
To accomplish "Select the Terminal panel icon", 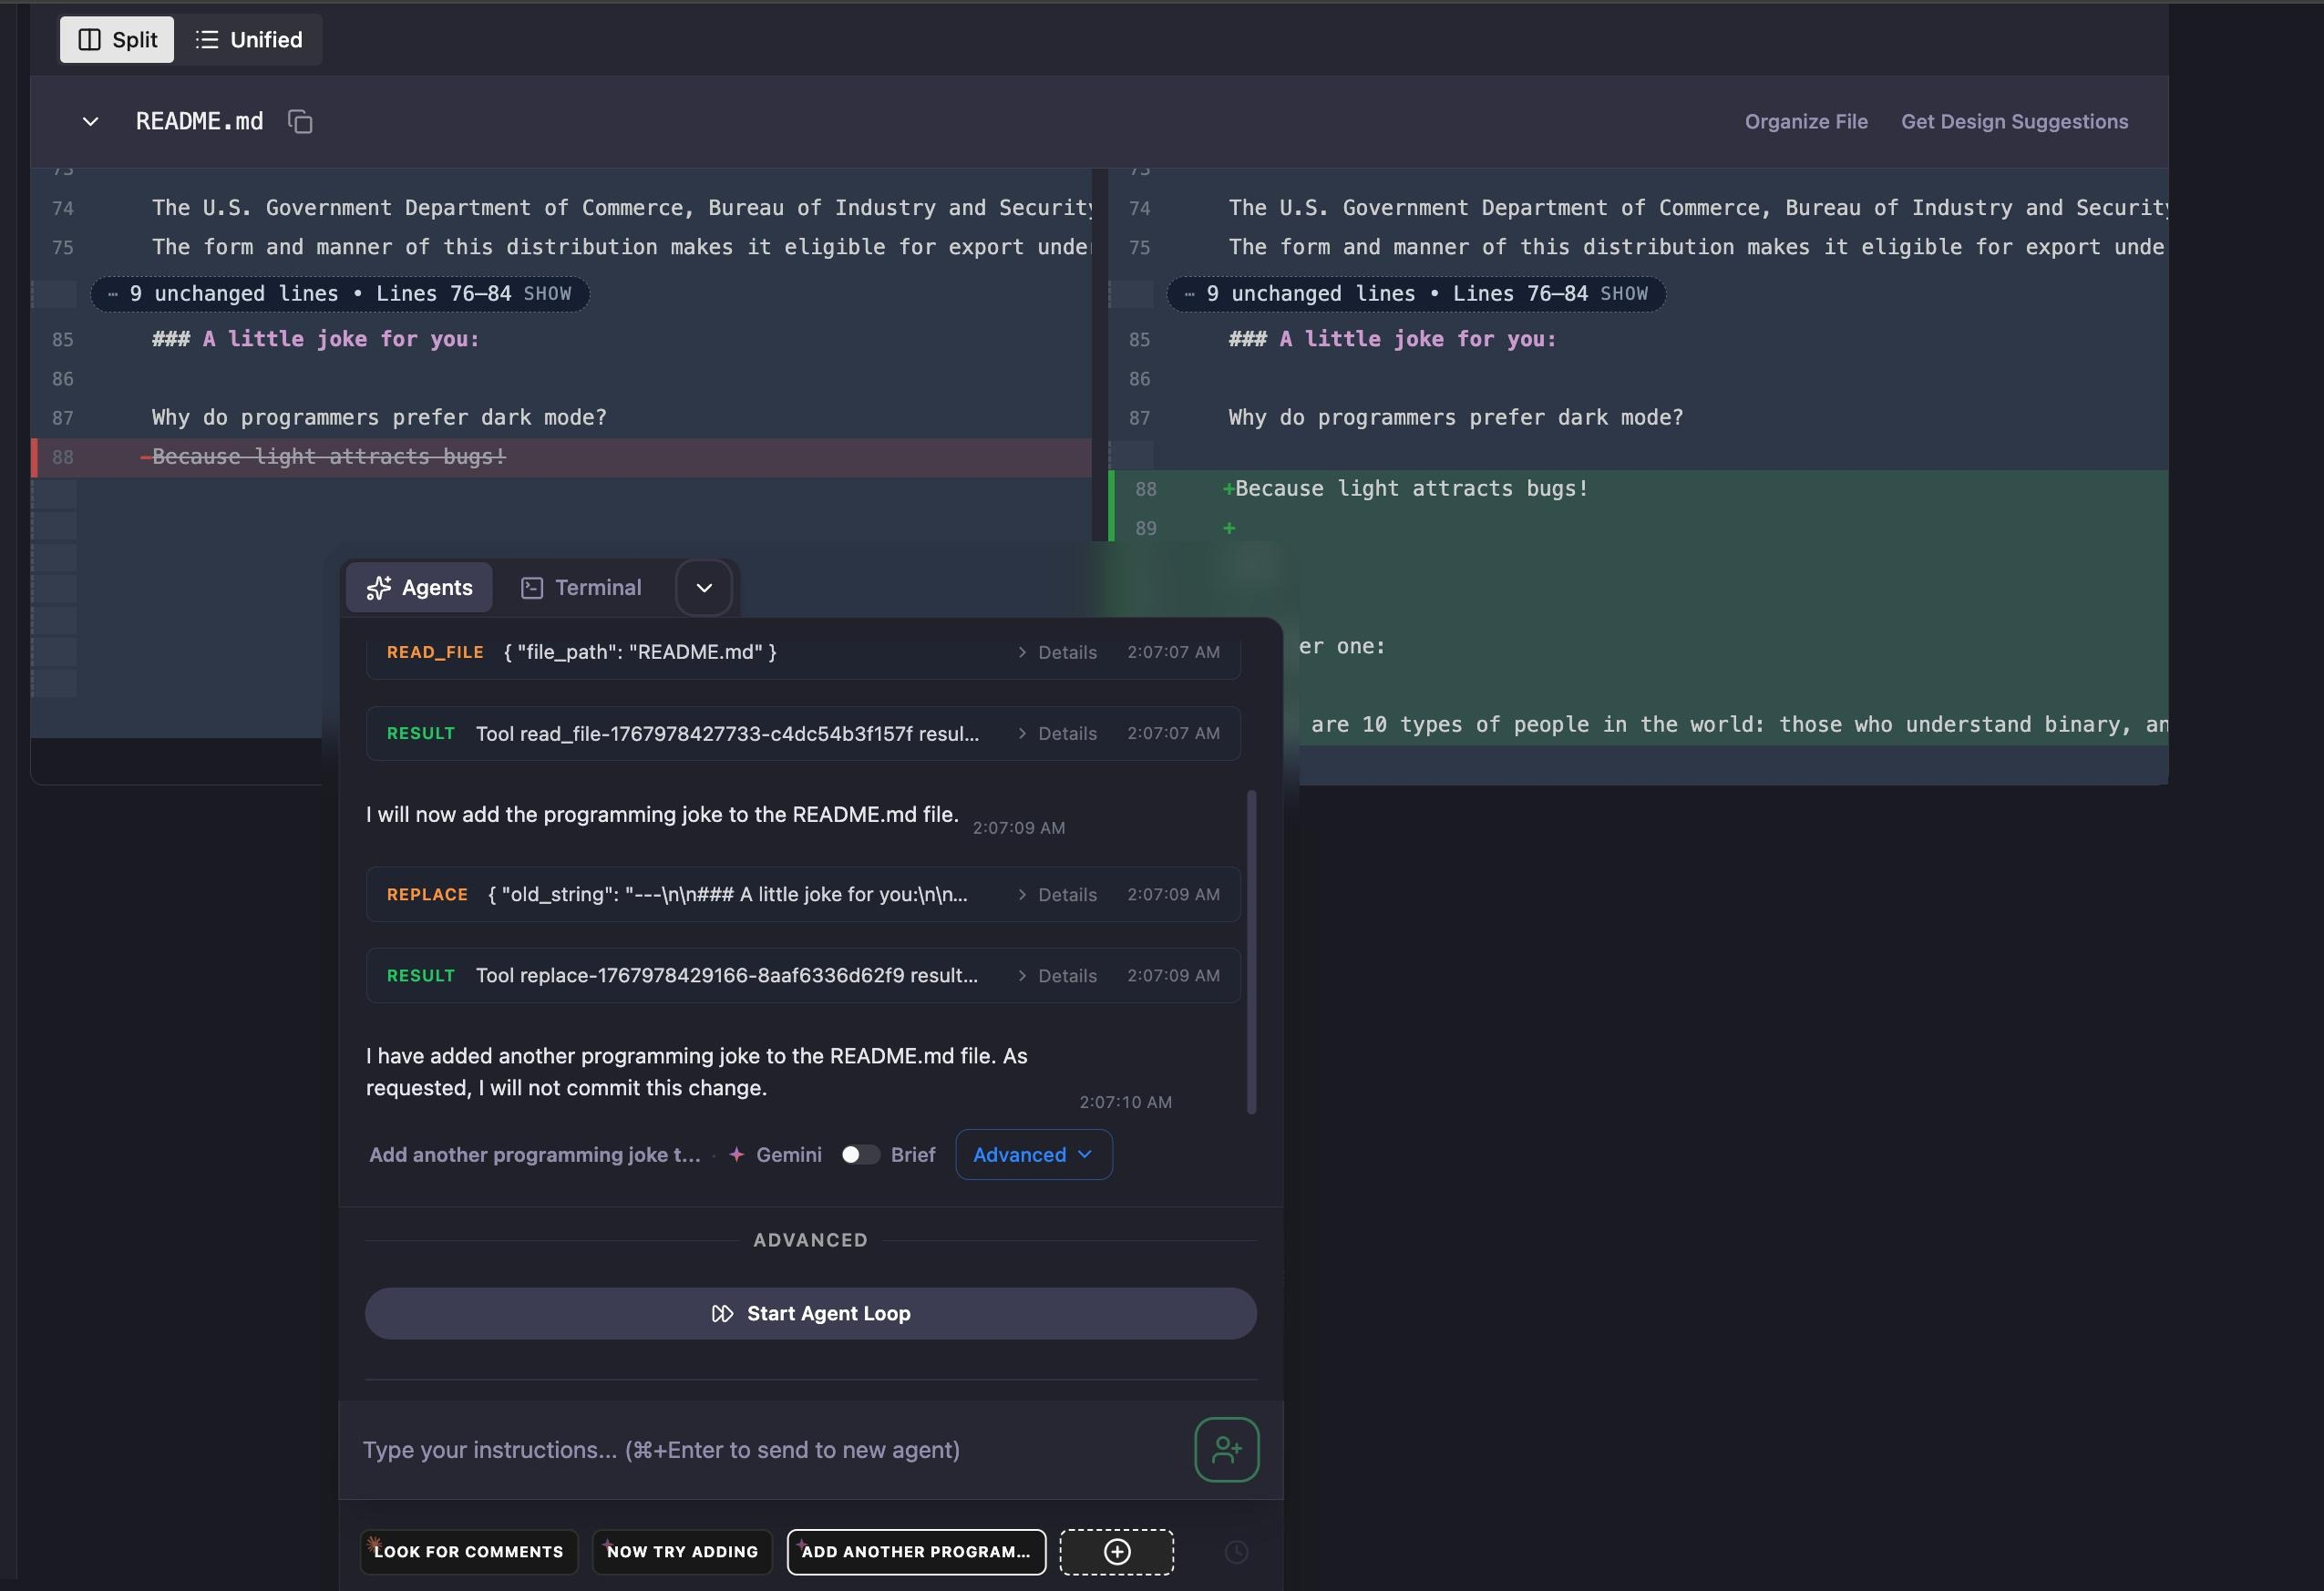I will tap(532, 587).
